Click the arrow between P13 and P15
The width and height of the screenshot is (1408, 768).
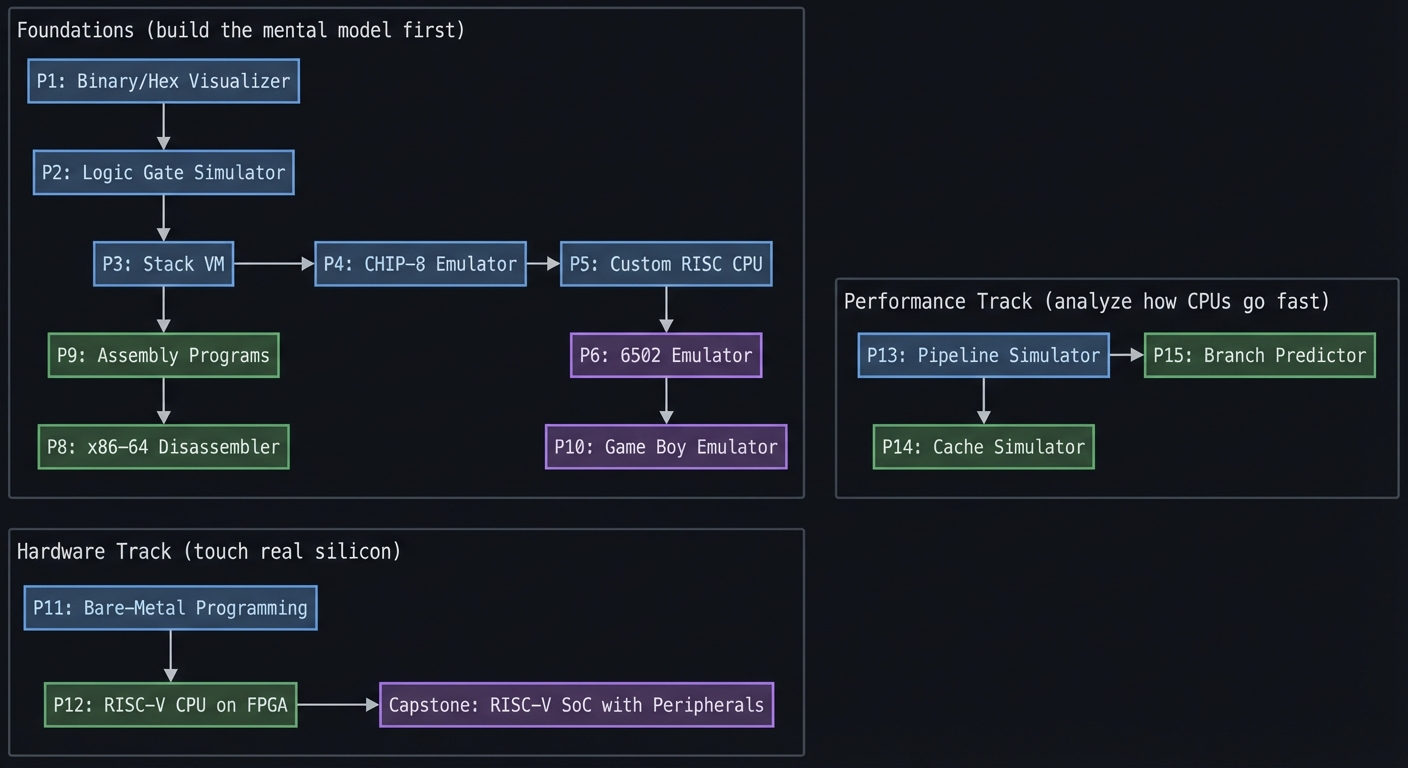tap(1124, 355)
